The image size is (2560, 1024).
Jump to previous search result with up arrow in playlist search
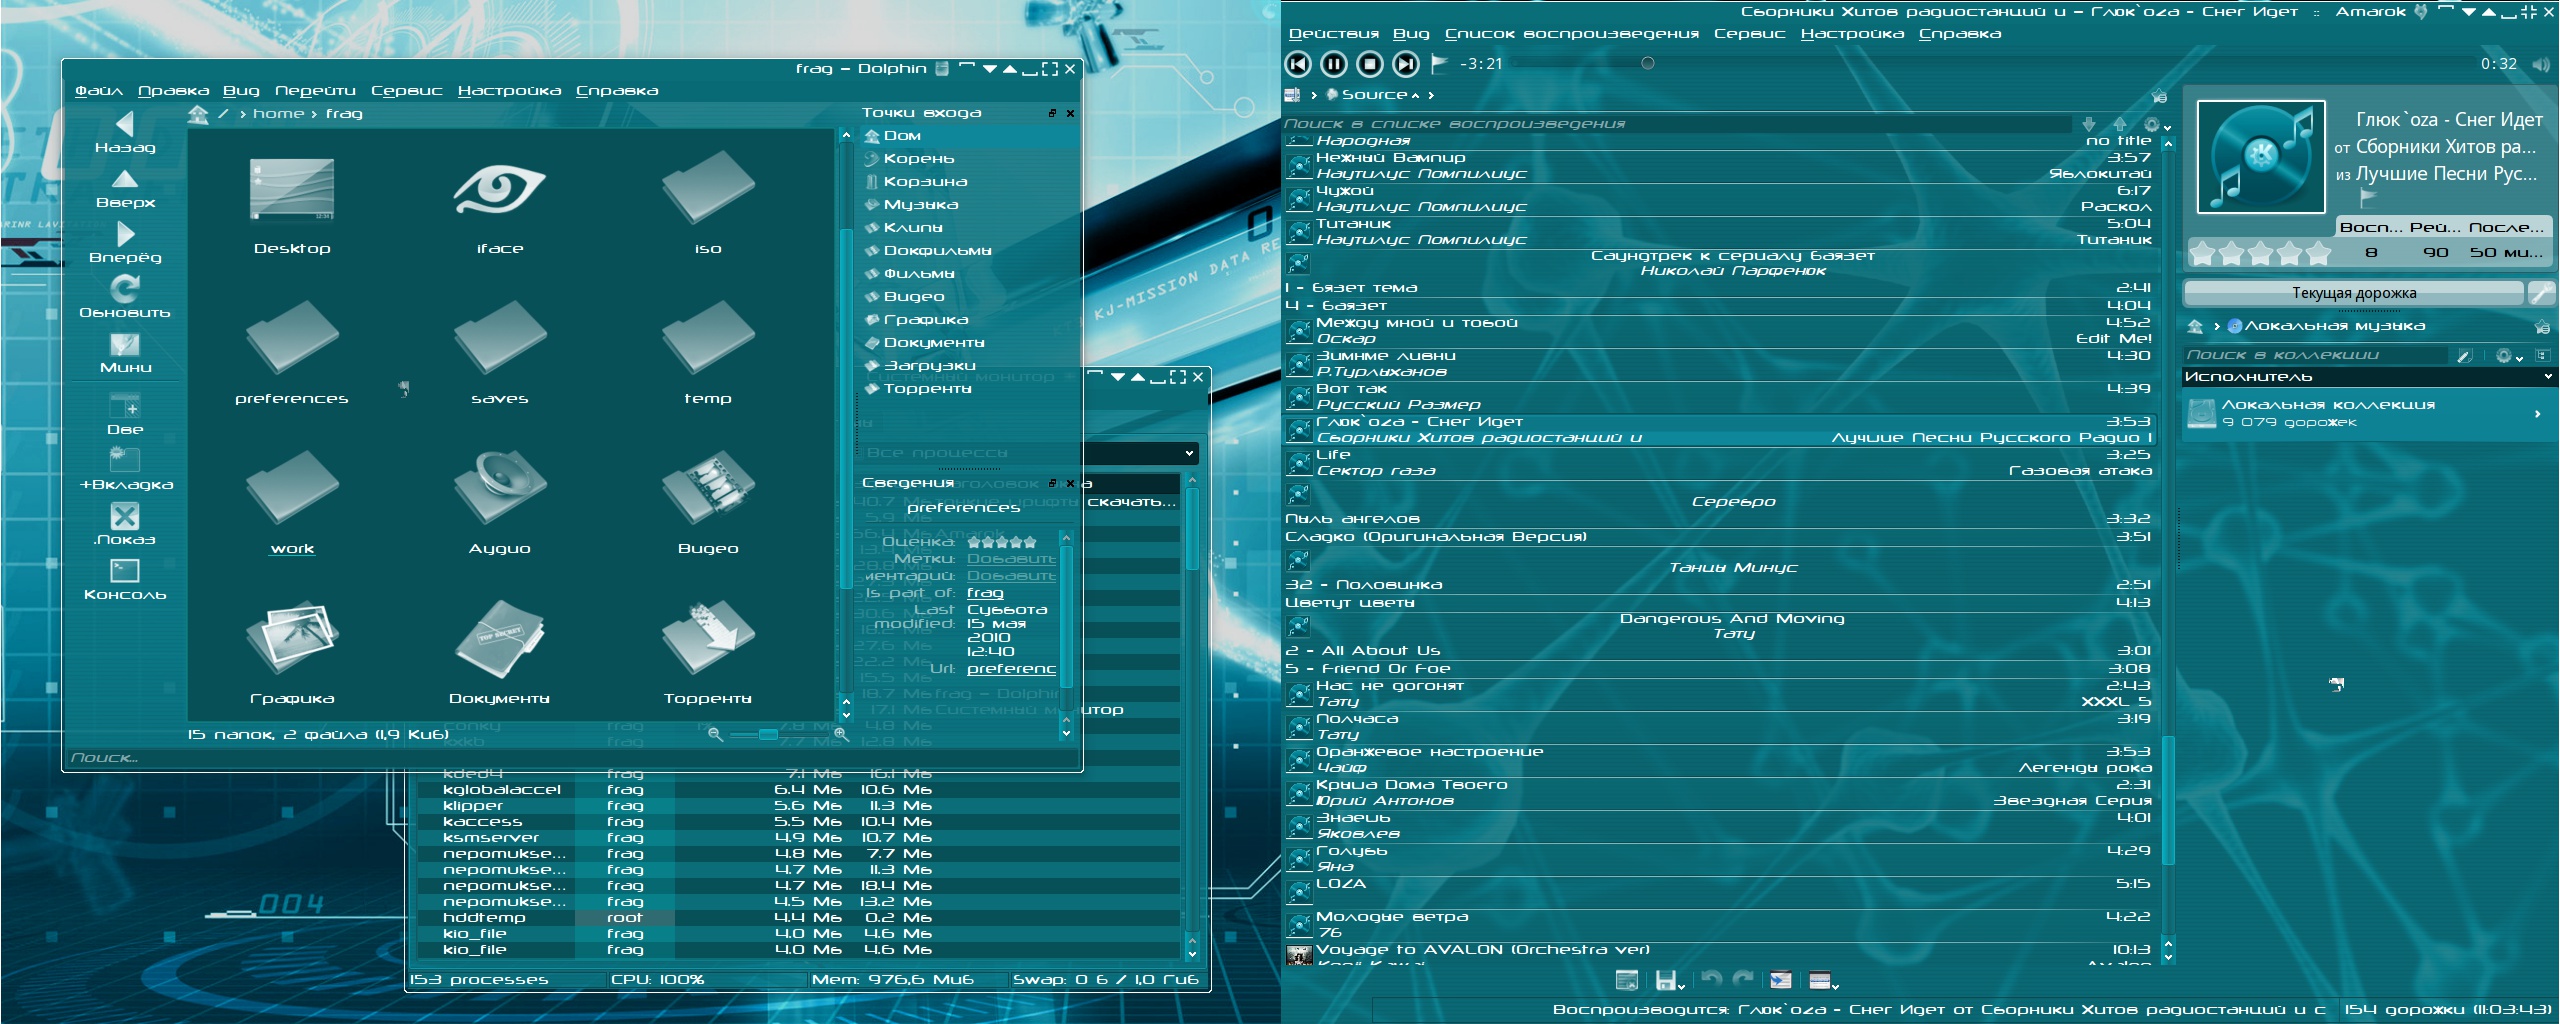tap(2120, 124)
